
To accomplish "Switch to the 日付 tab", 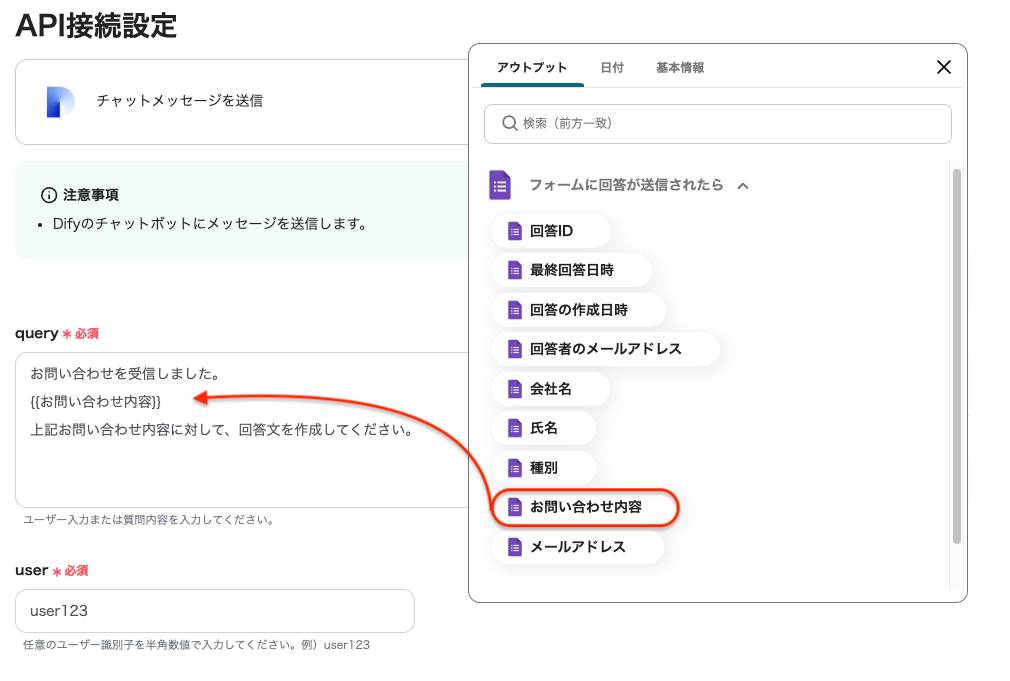I will pyautogui.click(x=612, y=68).
